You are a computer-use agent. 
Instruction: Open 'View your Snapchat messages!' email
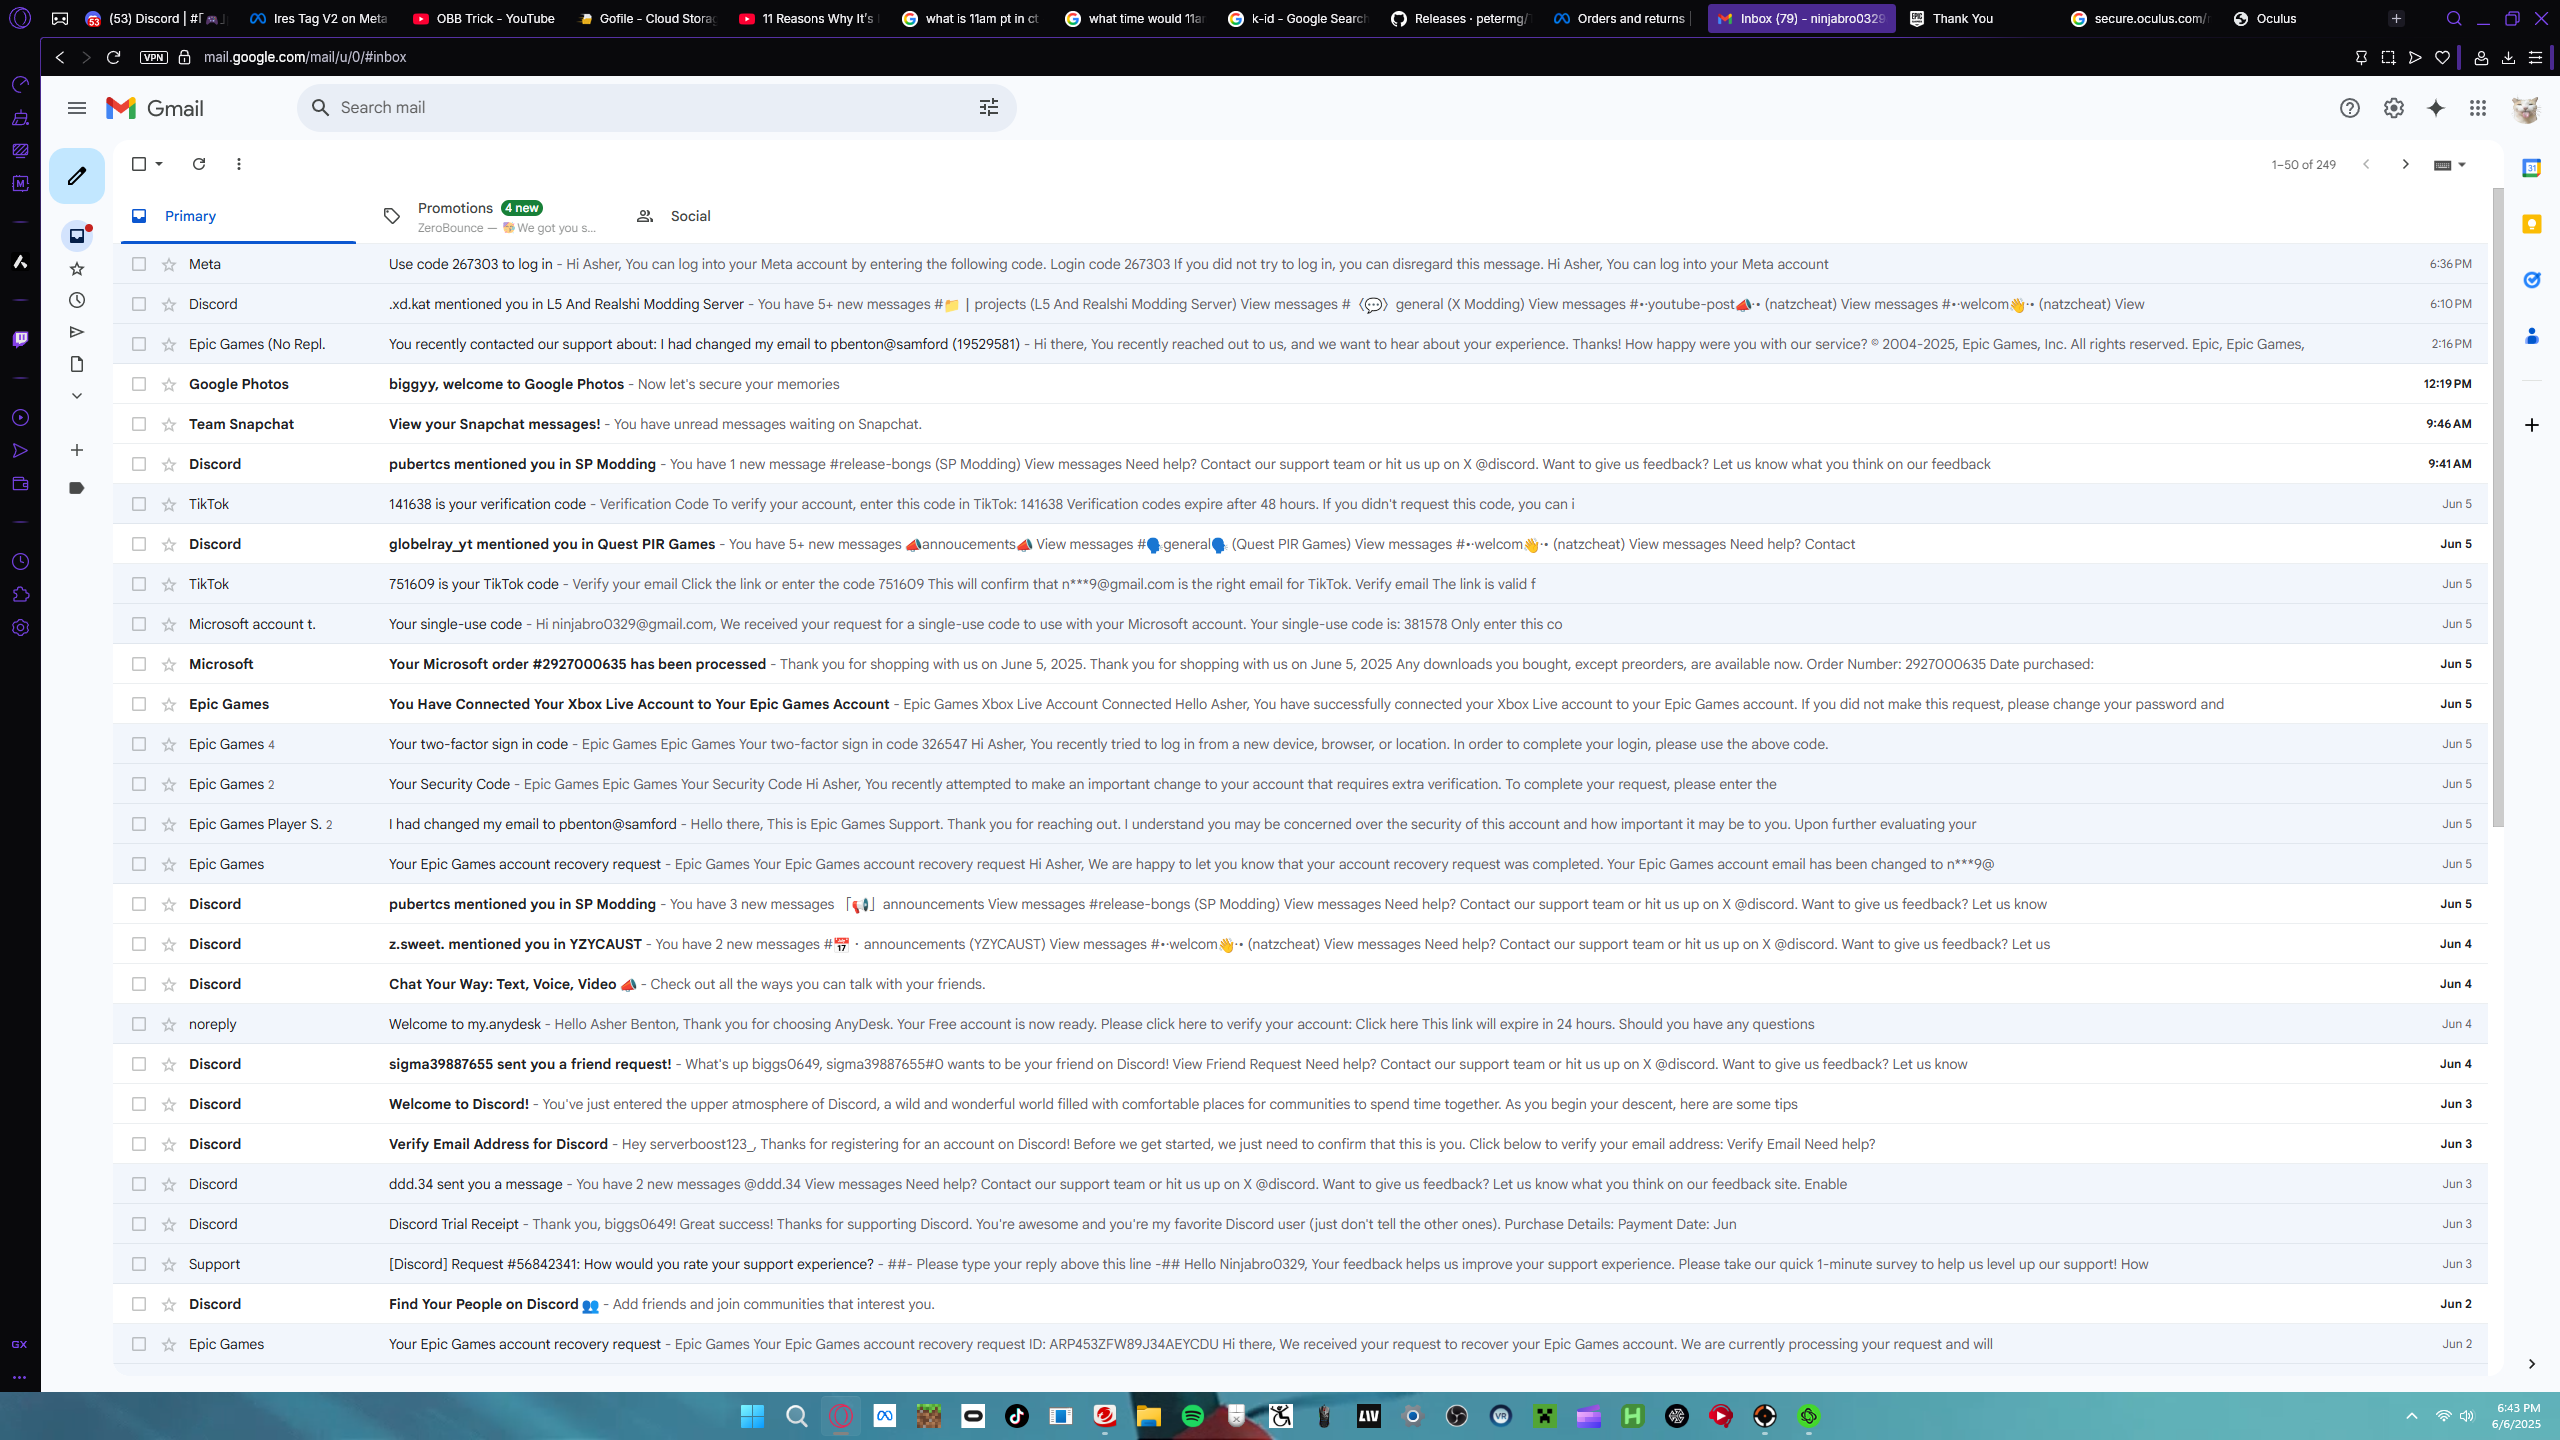[1300, 424]
